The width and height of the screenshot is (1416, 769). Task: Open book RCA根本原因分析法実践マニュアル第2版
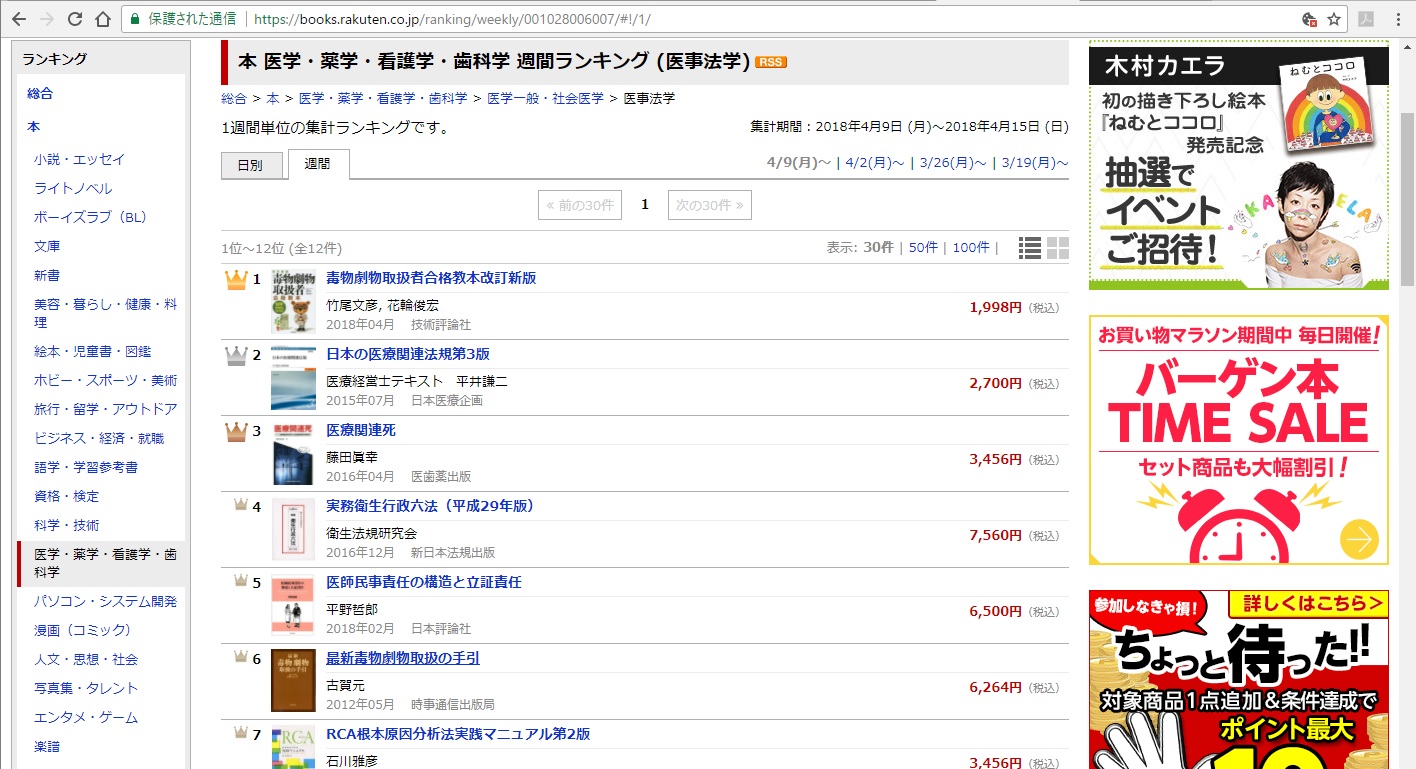[458, 734]
